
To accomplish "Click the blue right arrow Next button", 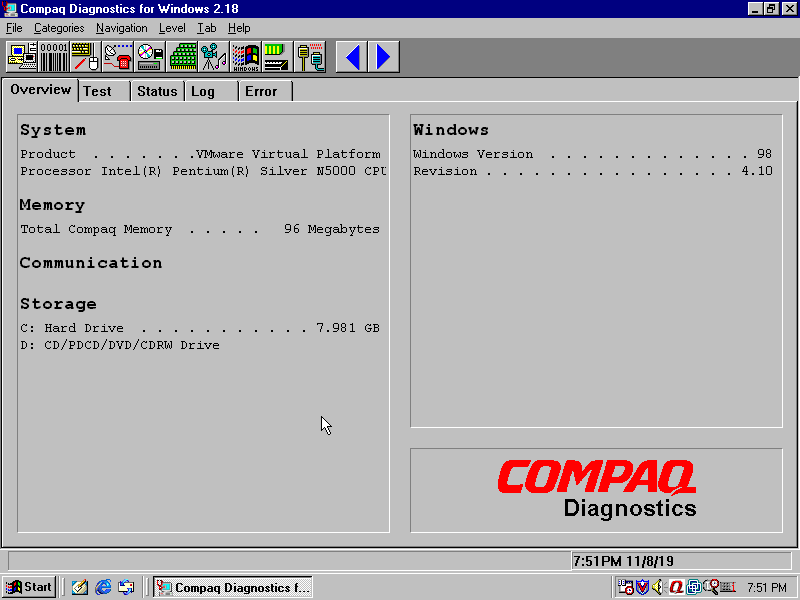I will tap(384, 57).
